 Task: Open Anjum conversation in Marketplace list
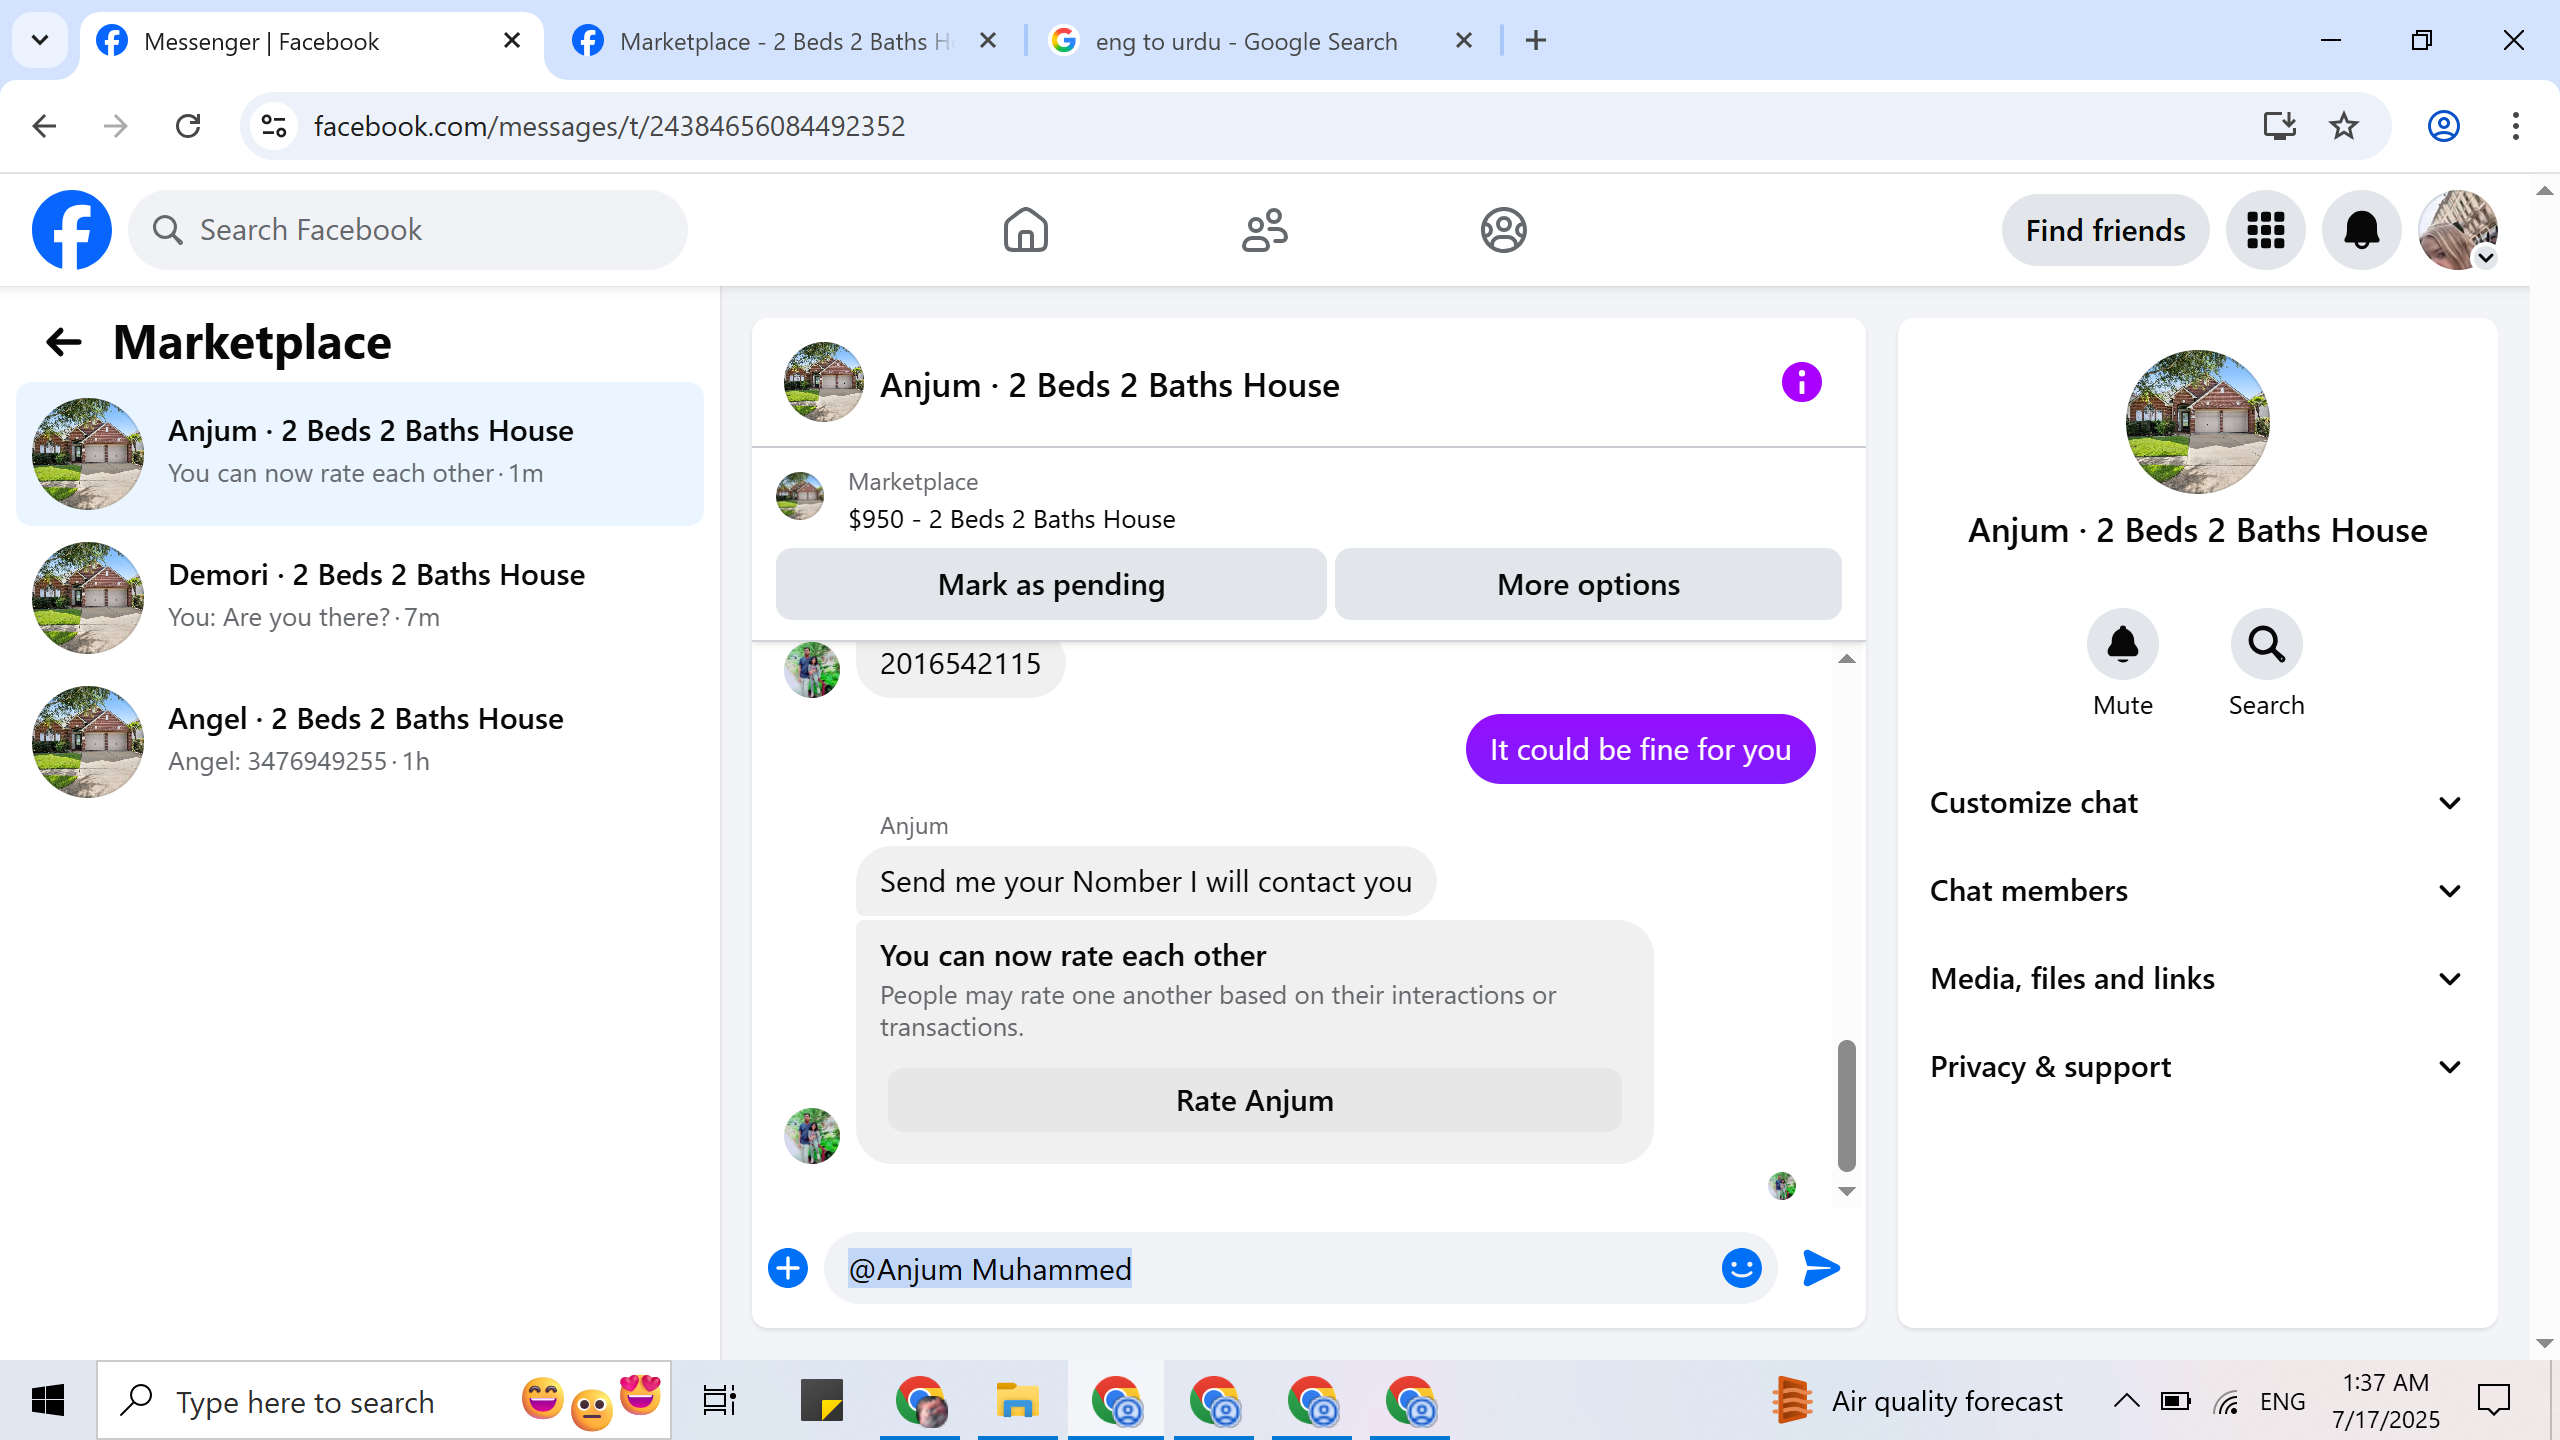tap(360, 454)
